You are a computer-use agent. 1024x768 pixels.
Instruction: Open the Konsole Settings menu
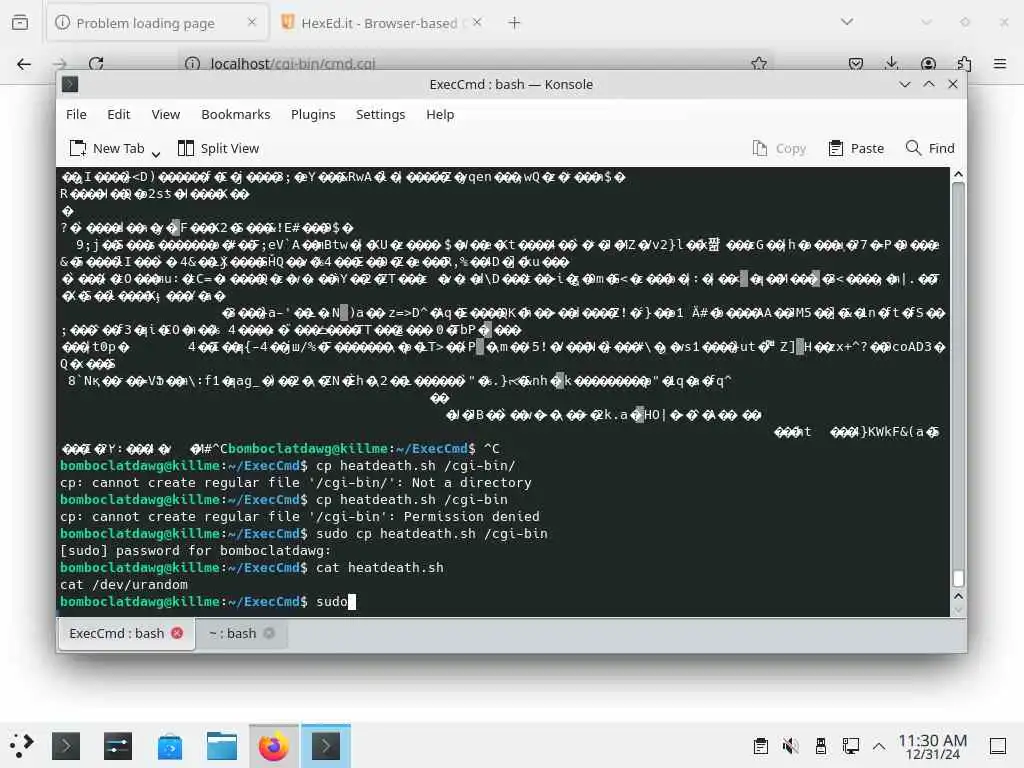coord(380,114)
